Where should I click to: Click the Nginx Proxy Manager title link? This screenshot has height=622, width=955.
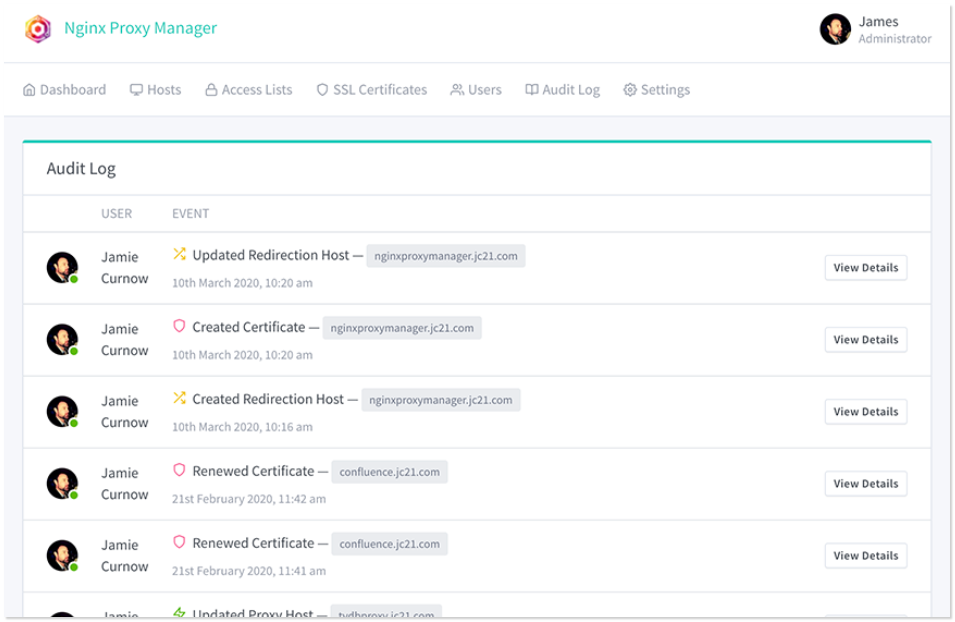pyautogui.click(x=140, y=28)
